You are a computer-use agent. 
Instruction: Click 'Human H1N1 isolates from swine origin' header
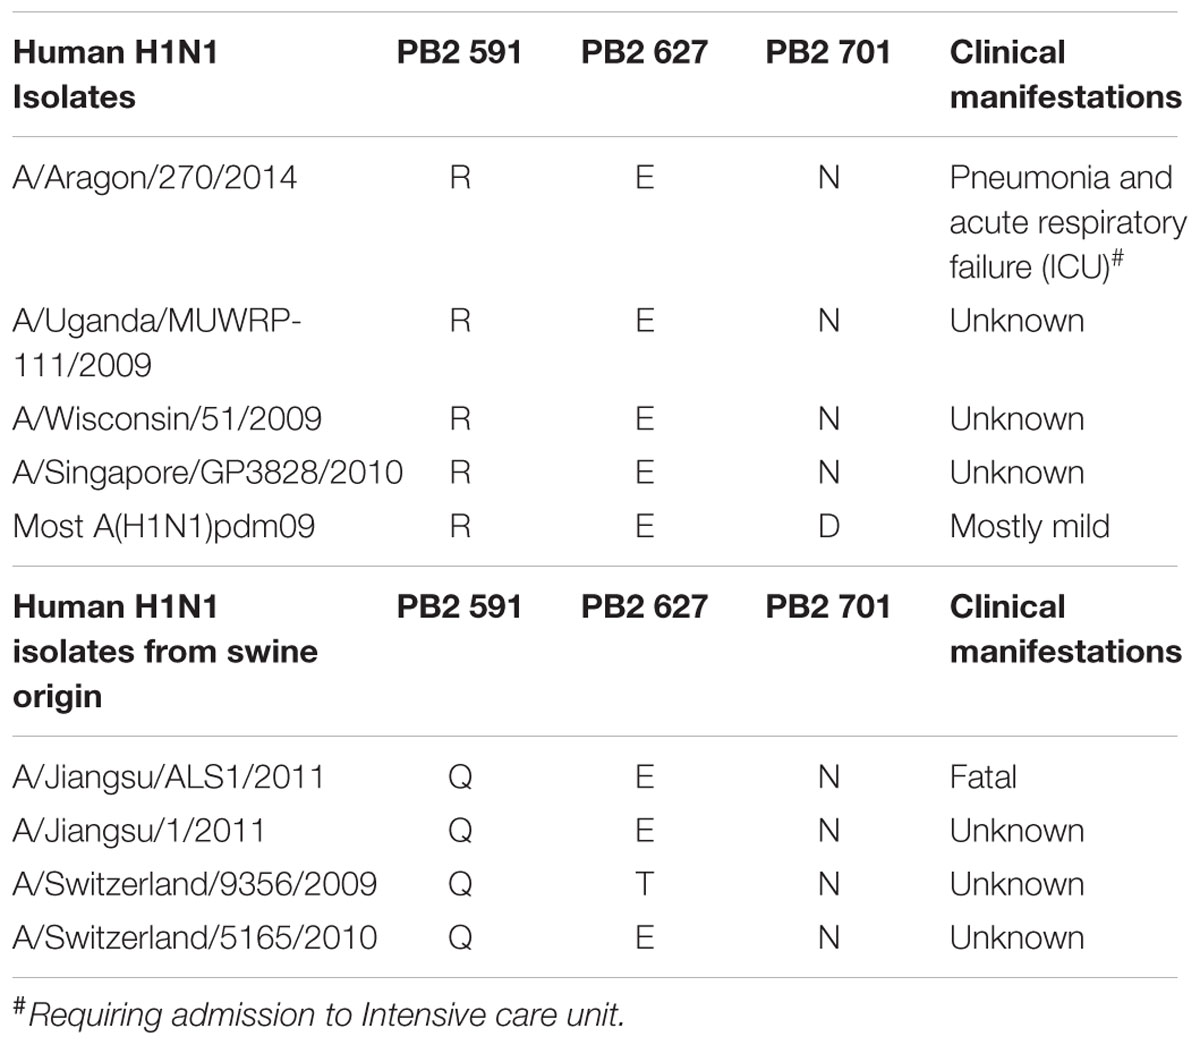point(165,651)
